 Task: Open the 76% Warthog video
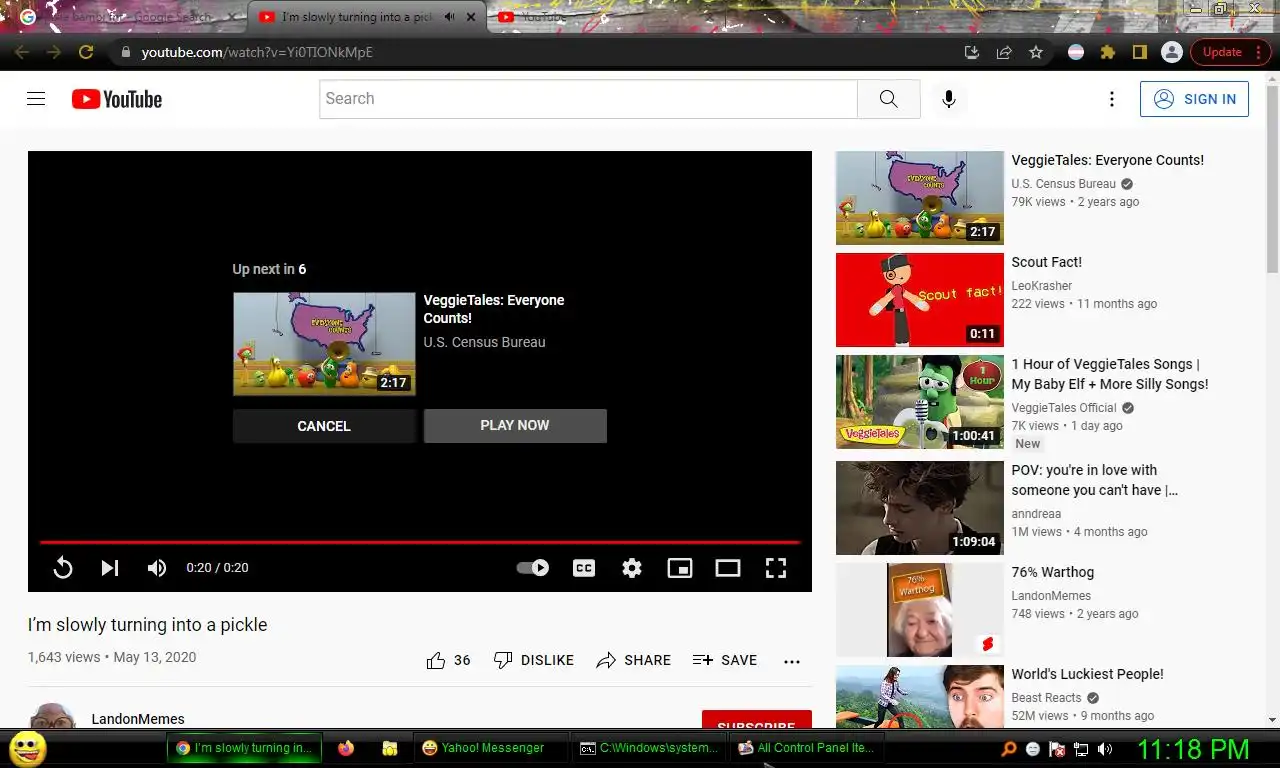click(x=1052, y=572)
